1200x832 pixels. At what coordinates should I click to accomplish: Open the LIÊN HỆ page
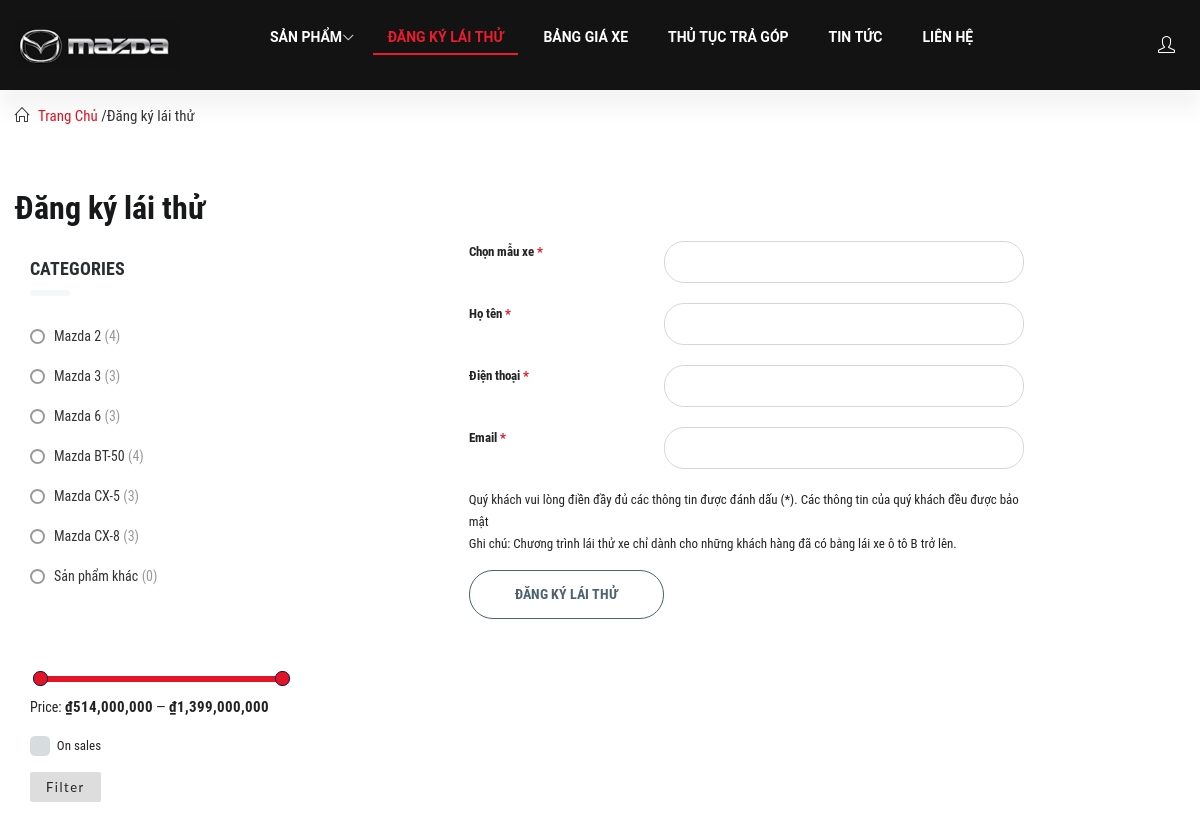pyautogui.click(x=948, y=37)
